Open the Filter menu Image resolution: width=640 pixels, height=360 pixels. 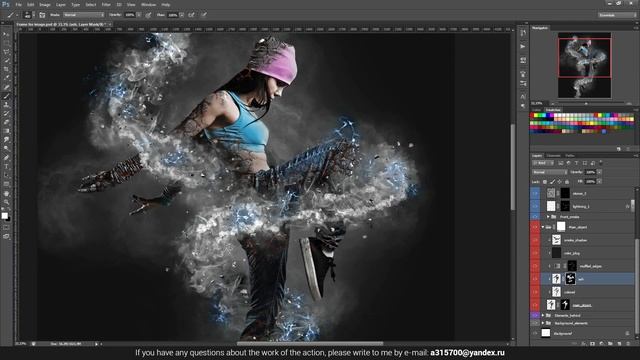(106, 4)
